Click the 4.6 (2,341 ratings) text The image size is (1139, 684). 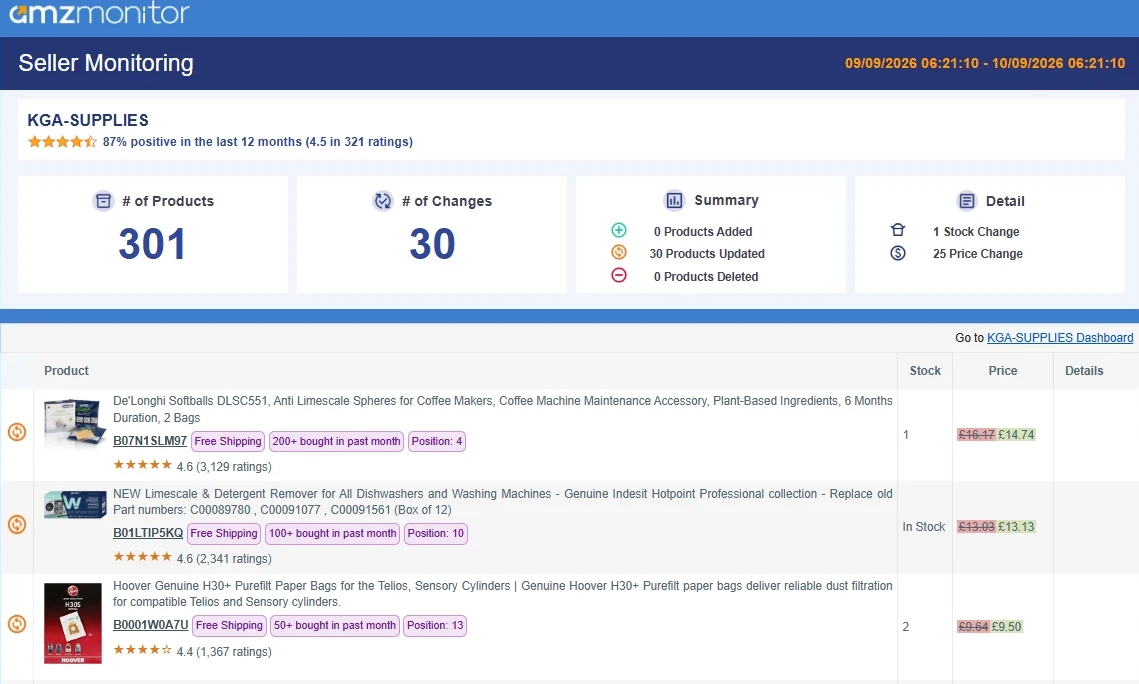coord(224,558)
